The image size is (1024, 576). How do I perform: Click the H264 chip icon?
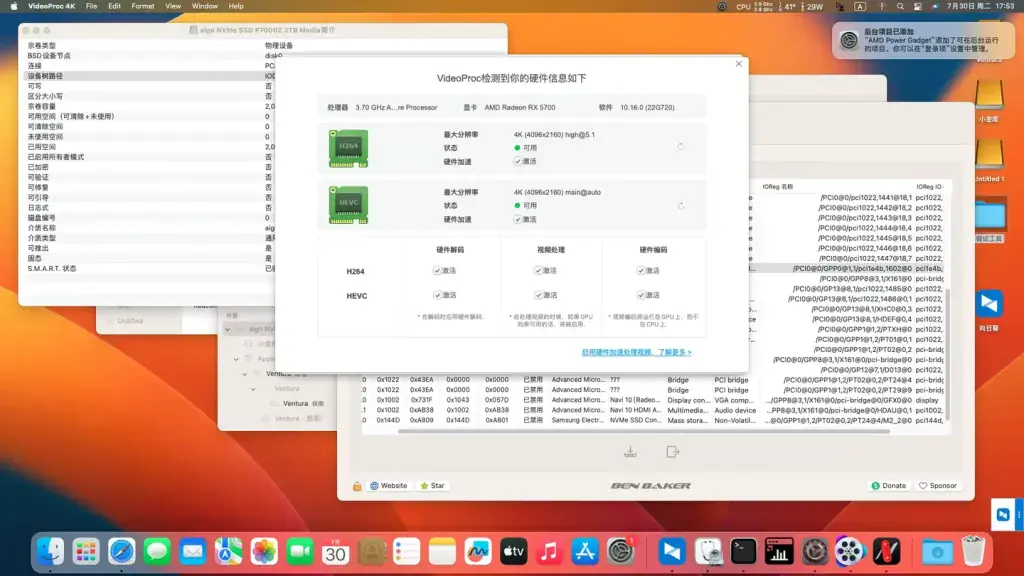(x=348, y=148)
